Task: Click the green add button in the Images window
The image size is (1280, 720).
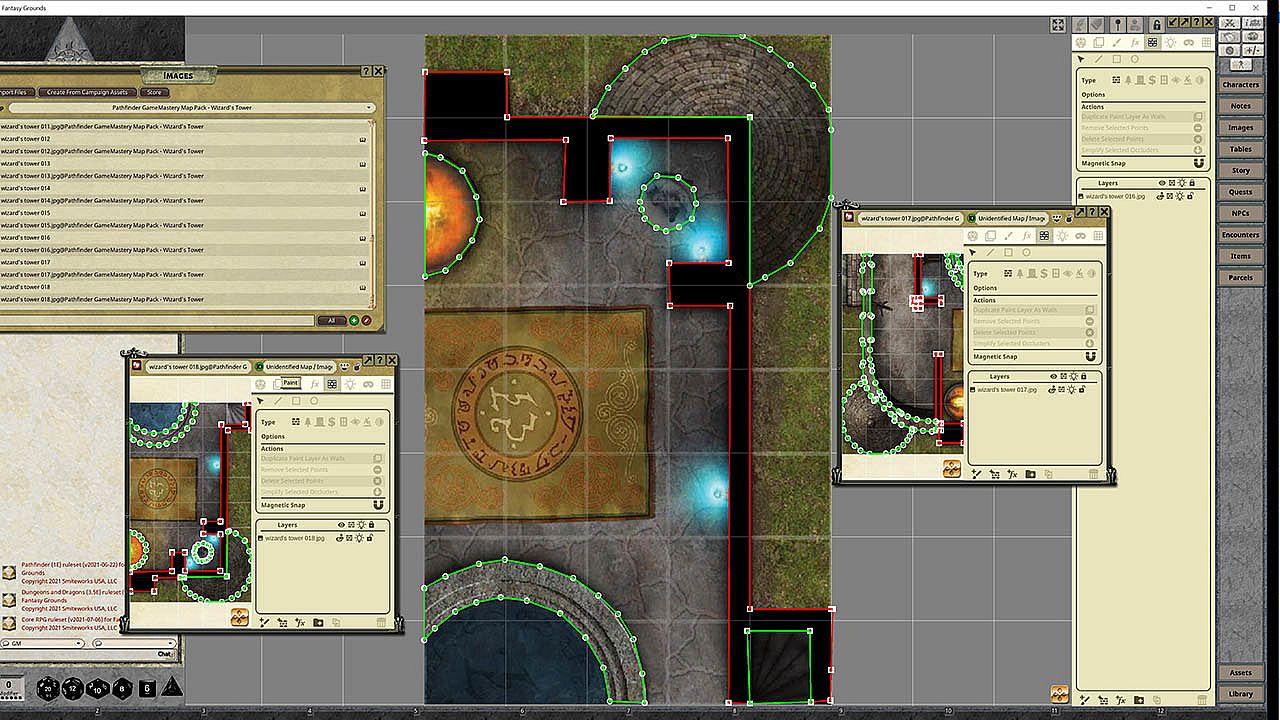Action: (x=353, y=321)
